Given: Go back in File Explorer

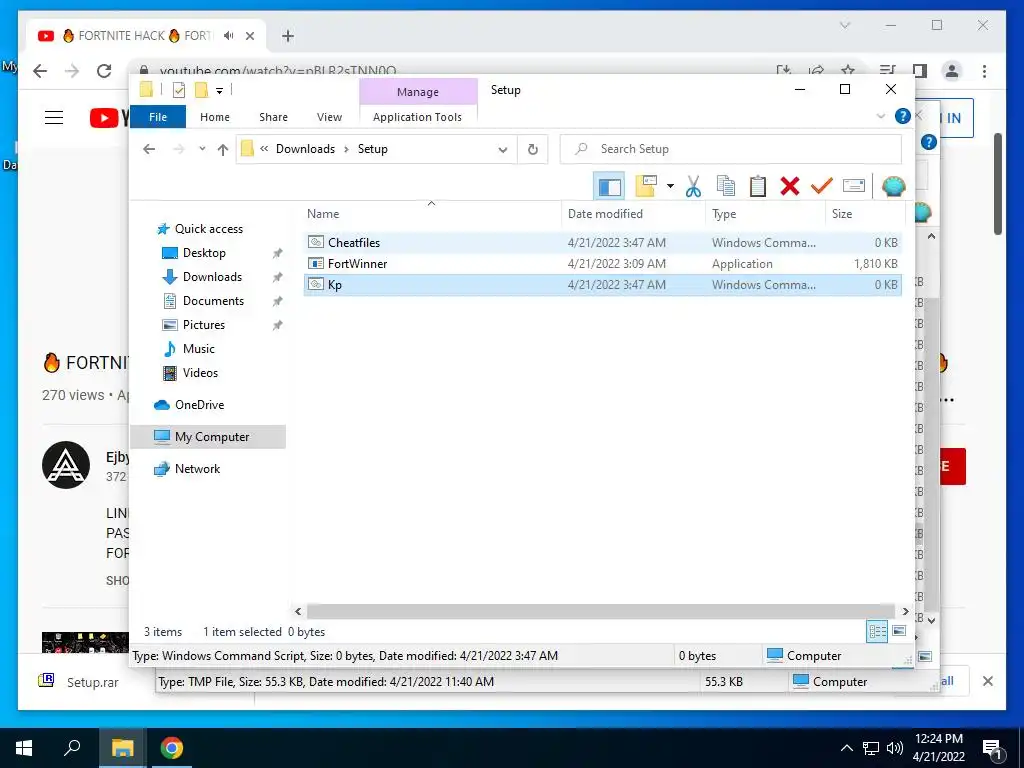Looking at the screenshot, I should click(x=149, y=149).
